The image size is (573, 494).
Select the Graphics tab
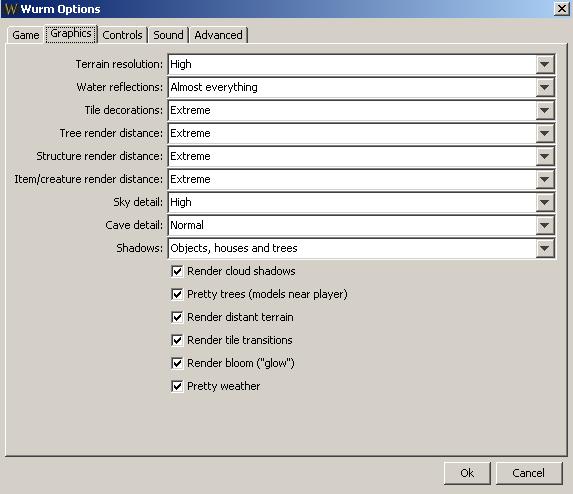[71, 34]
